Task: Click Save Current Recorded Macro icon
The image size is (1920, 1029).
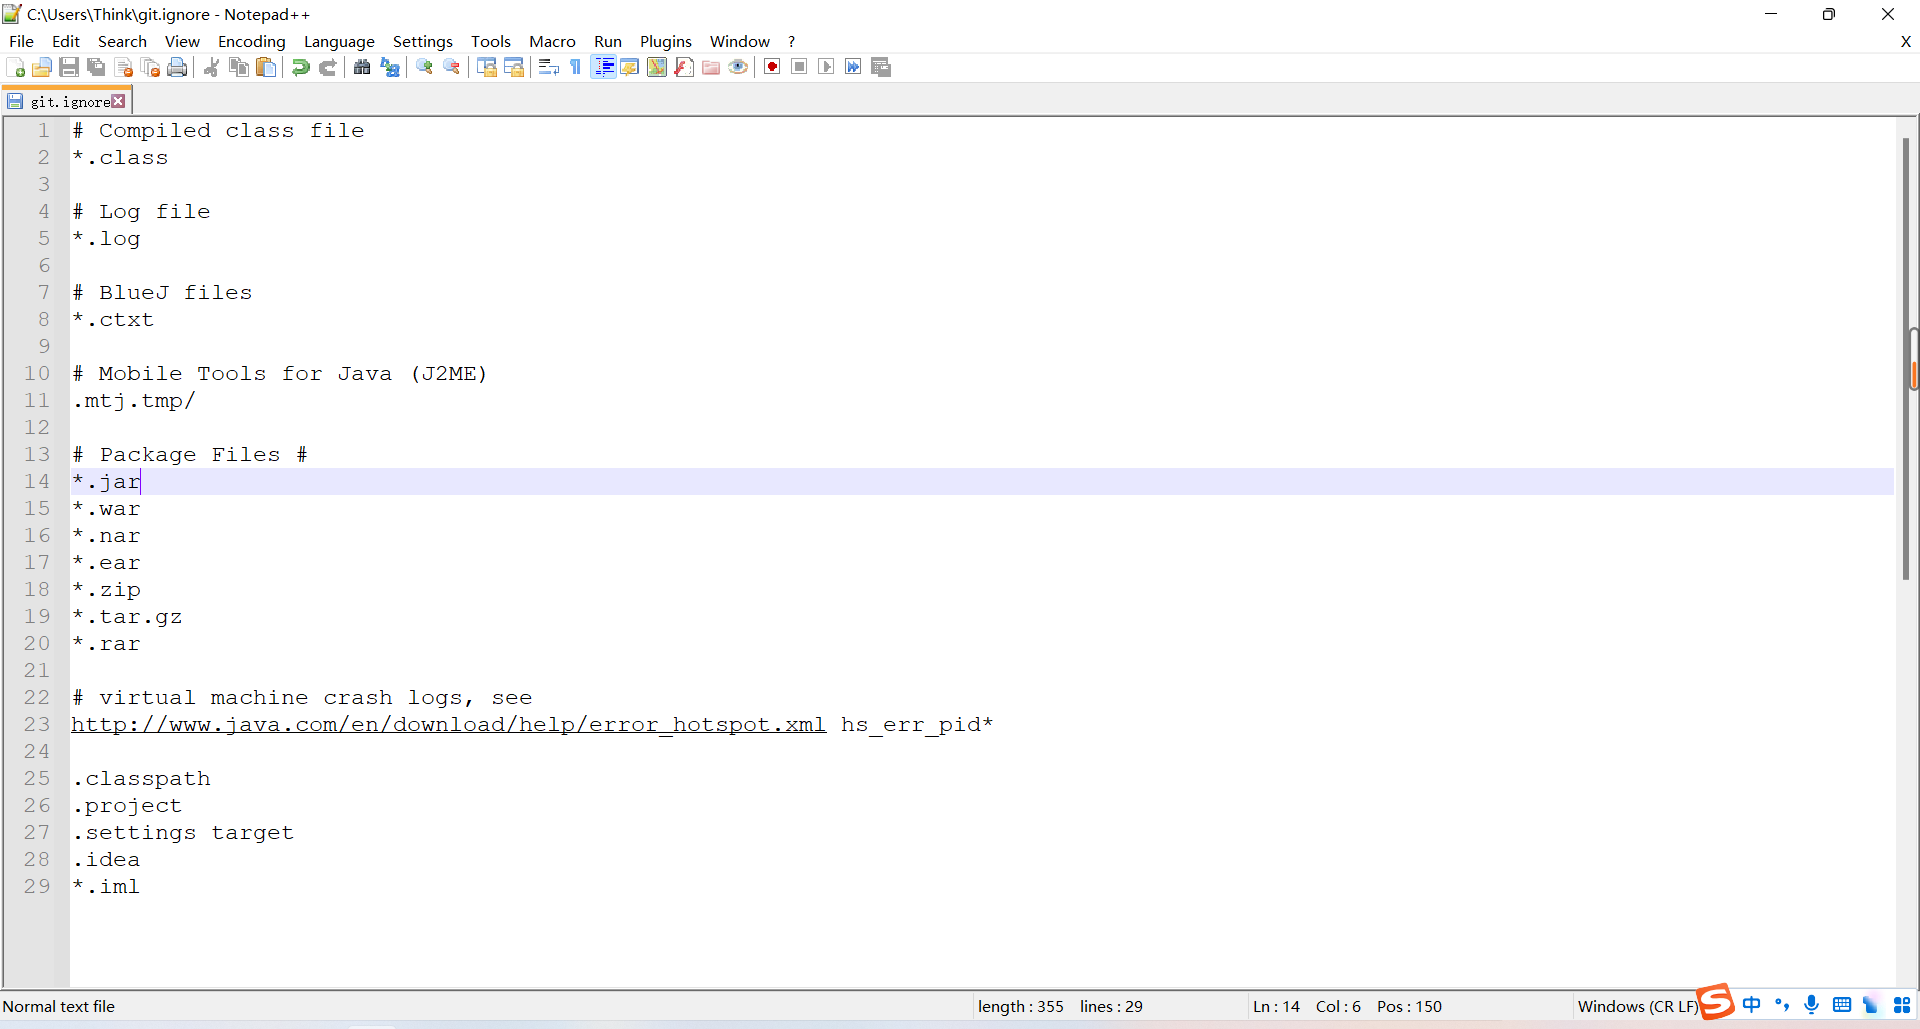Action: (x=881, y=67)
